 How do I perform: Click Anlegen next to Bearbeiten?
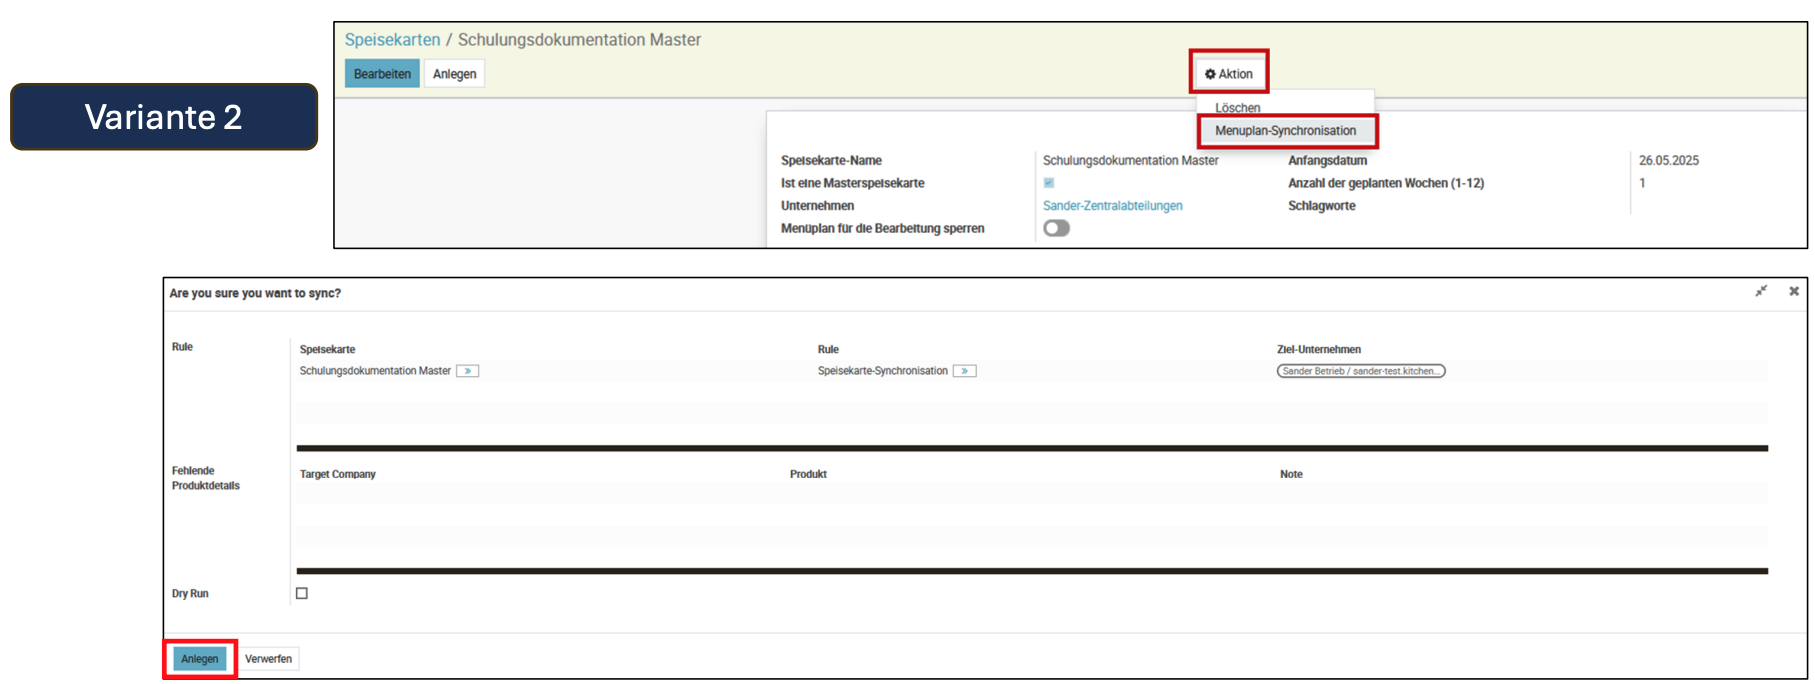[x=454, y=74]
